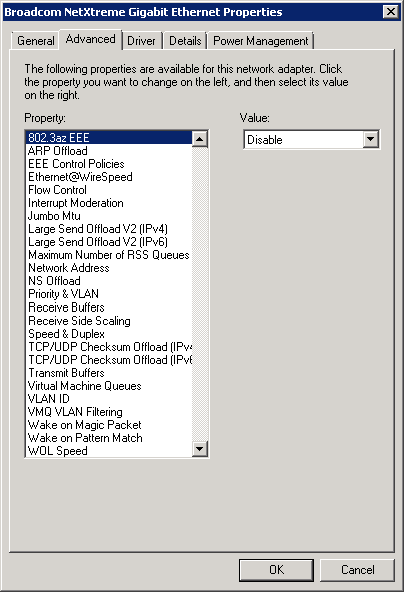Select Wake on Pattern Match property
404x592 pixels.
pyautogui.click(x=109, y=438)
